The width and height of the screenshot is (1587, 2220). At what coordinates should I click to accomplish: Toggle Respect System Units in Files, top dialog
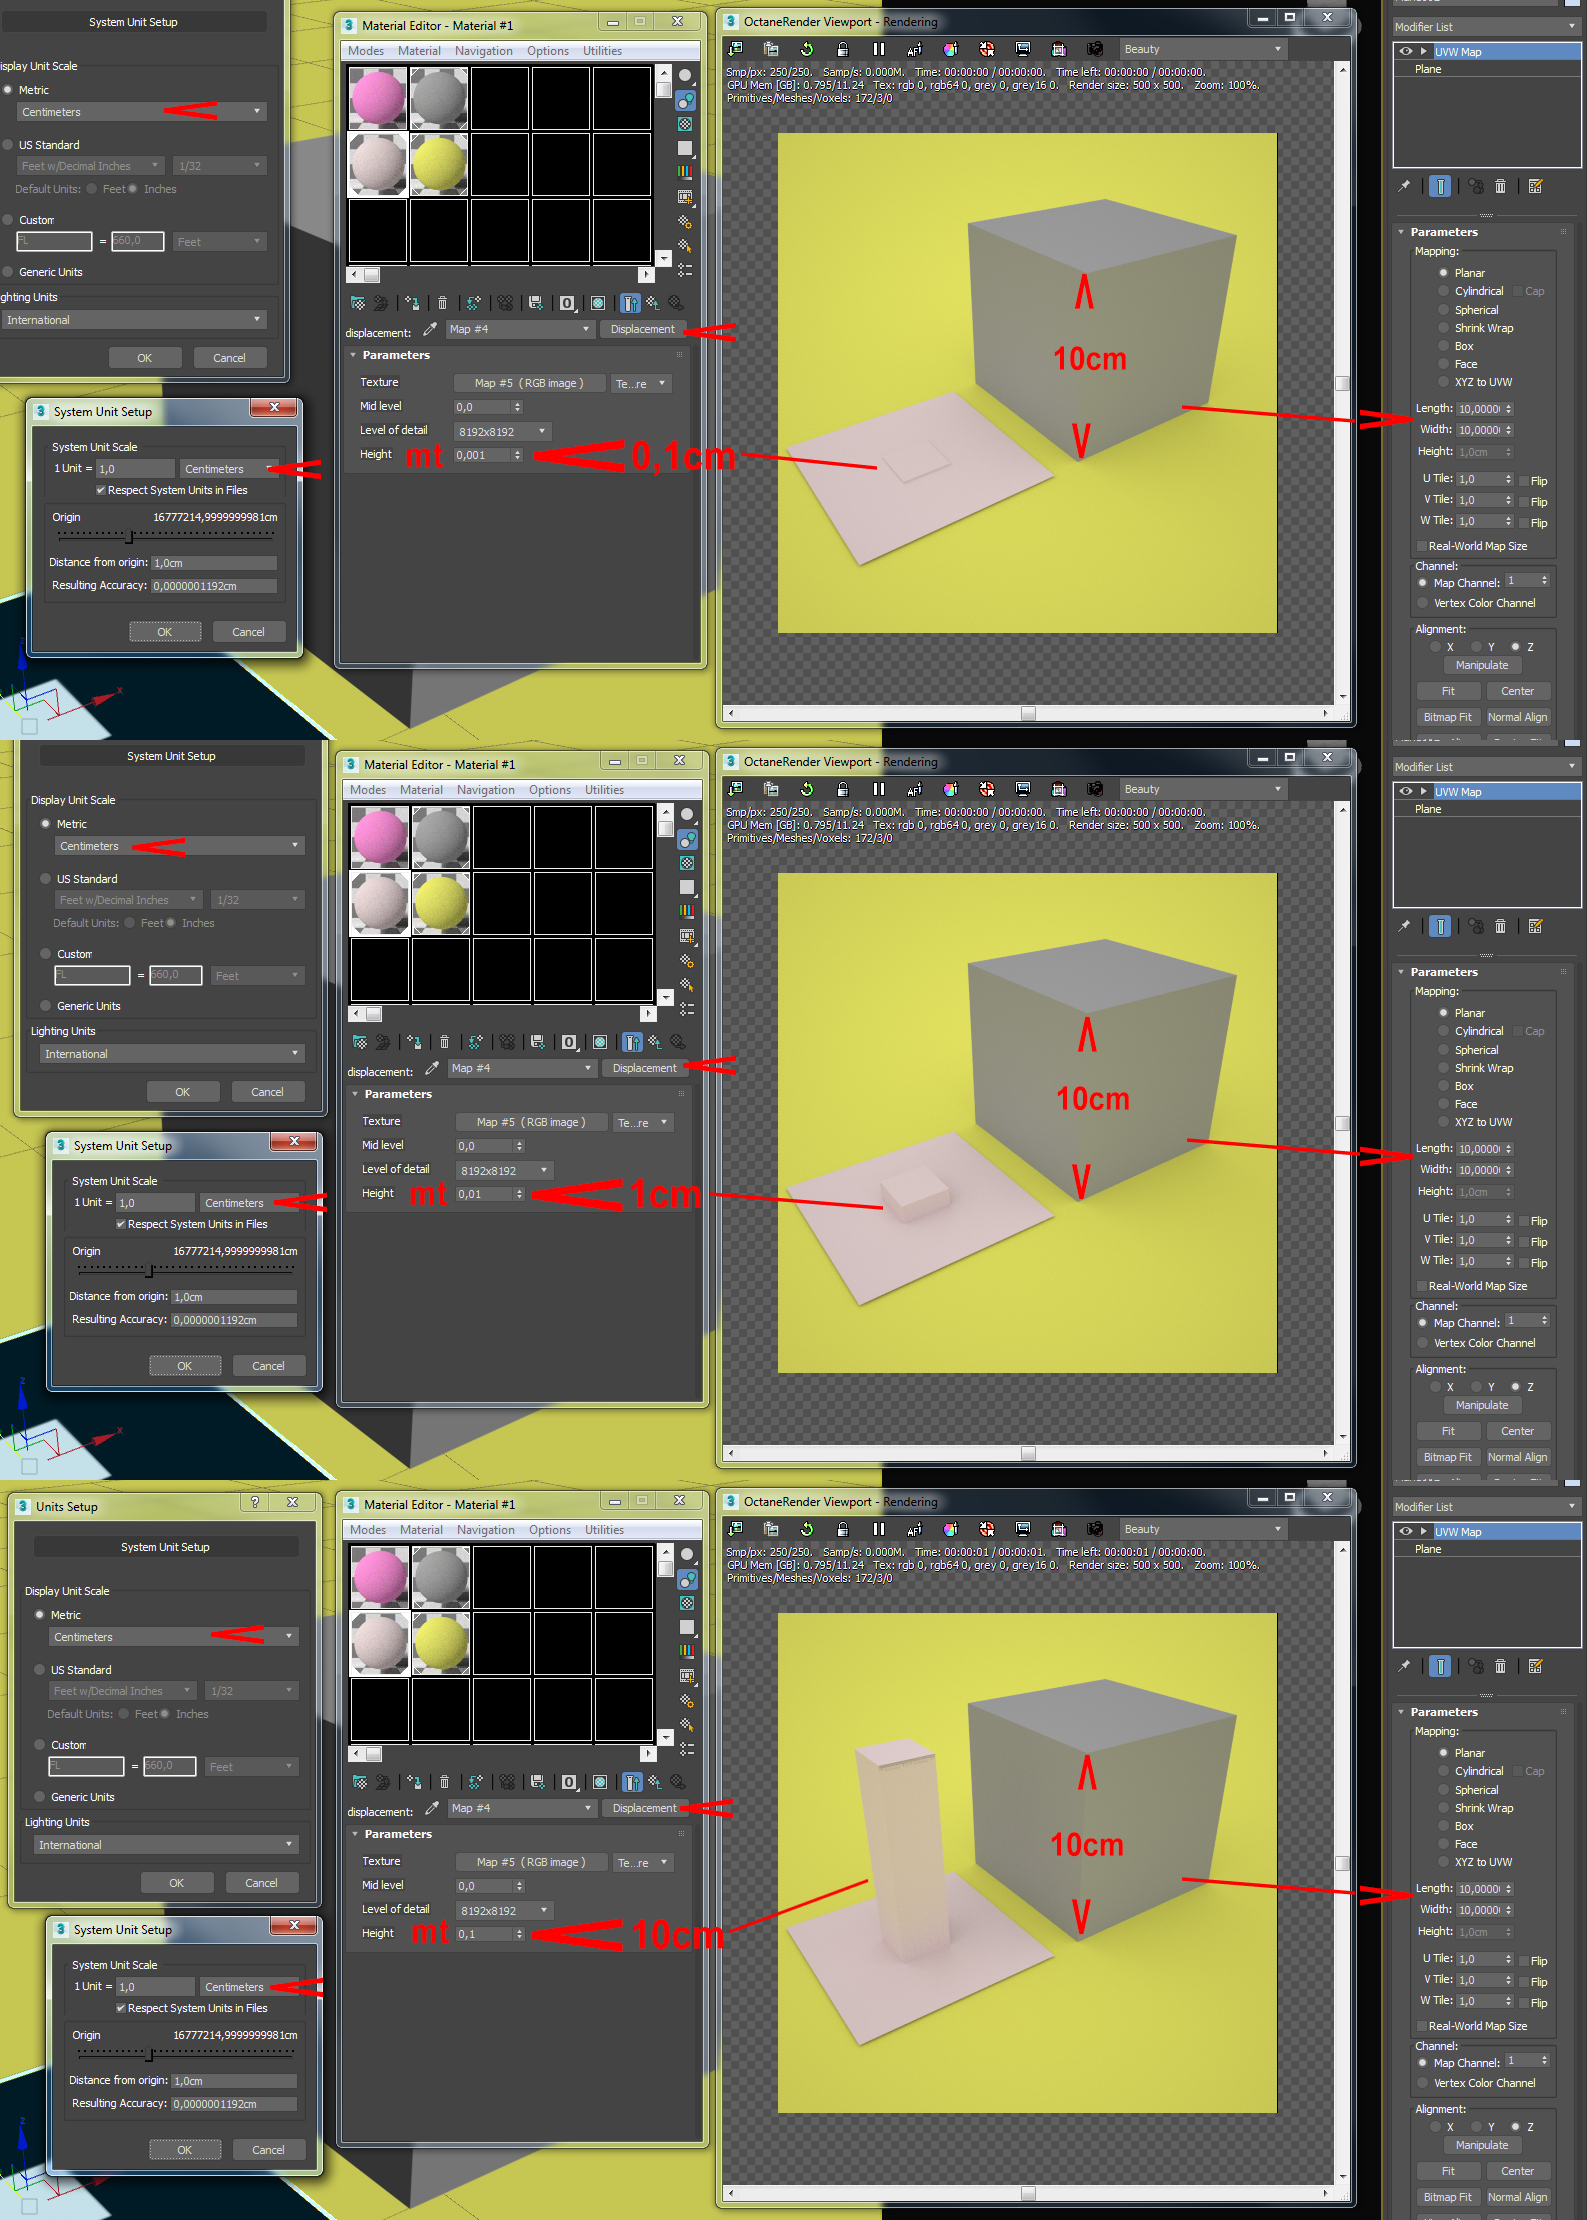[x=101, y=490]
